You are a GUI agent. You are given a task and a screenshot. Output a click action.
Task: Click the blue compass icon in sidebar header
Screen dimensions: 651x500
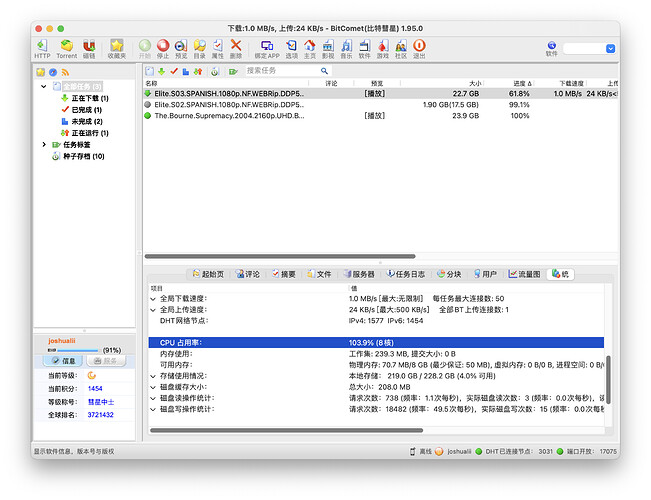(x=53, y=72)
